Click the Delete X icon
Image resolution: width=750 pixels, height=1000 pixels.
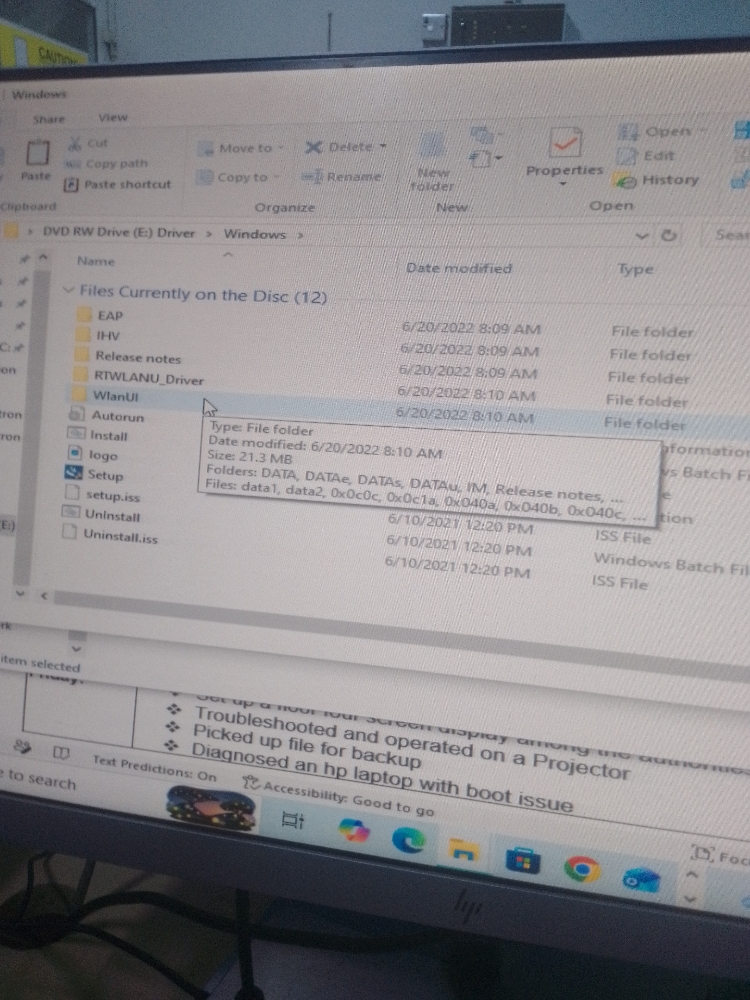312,147
